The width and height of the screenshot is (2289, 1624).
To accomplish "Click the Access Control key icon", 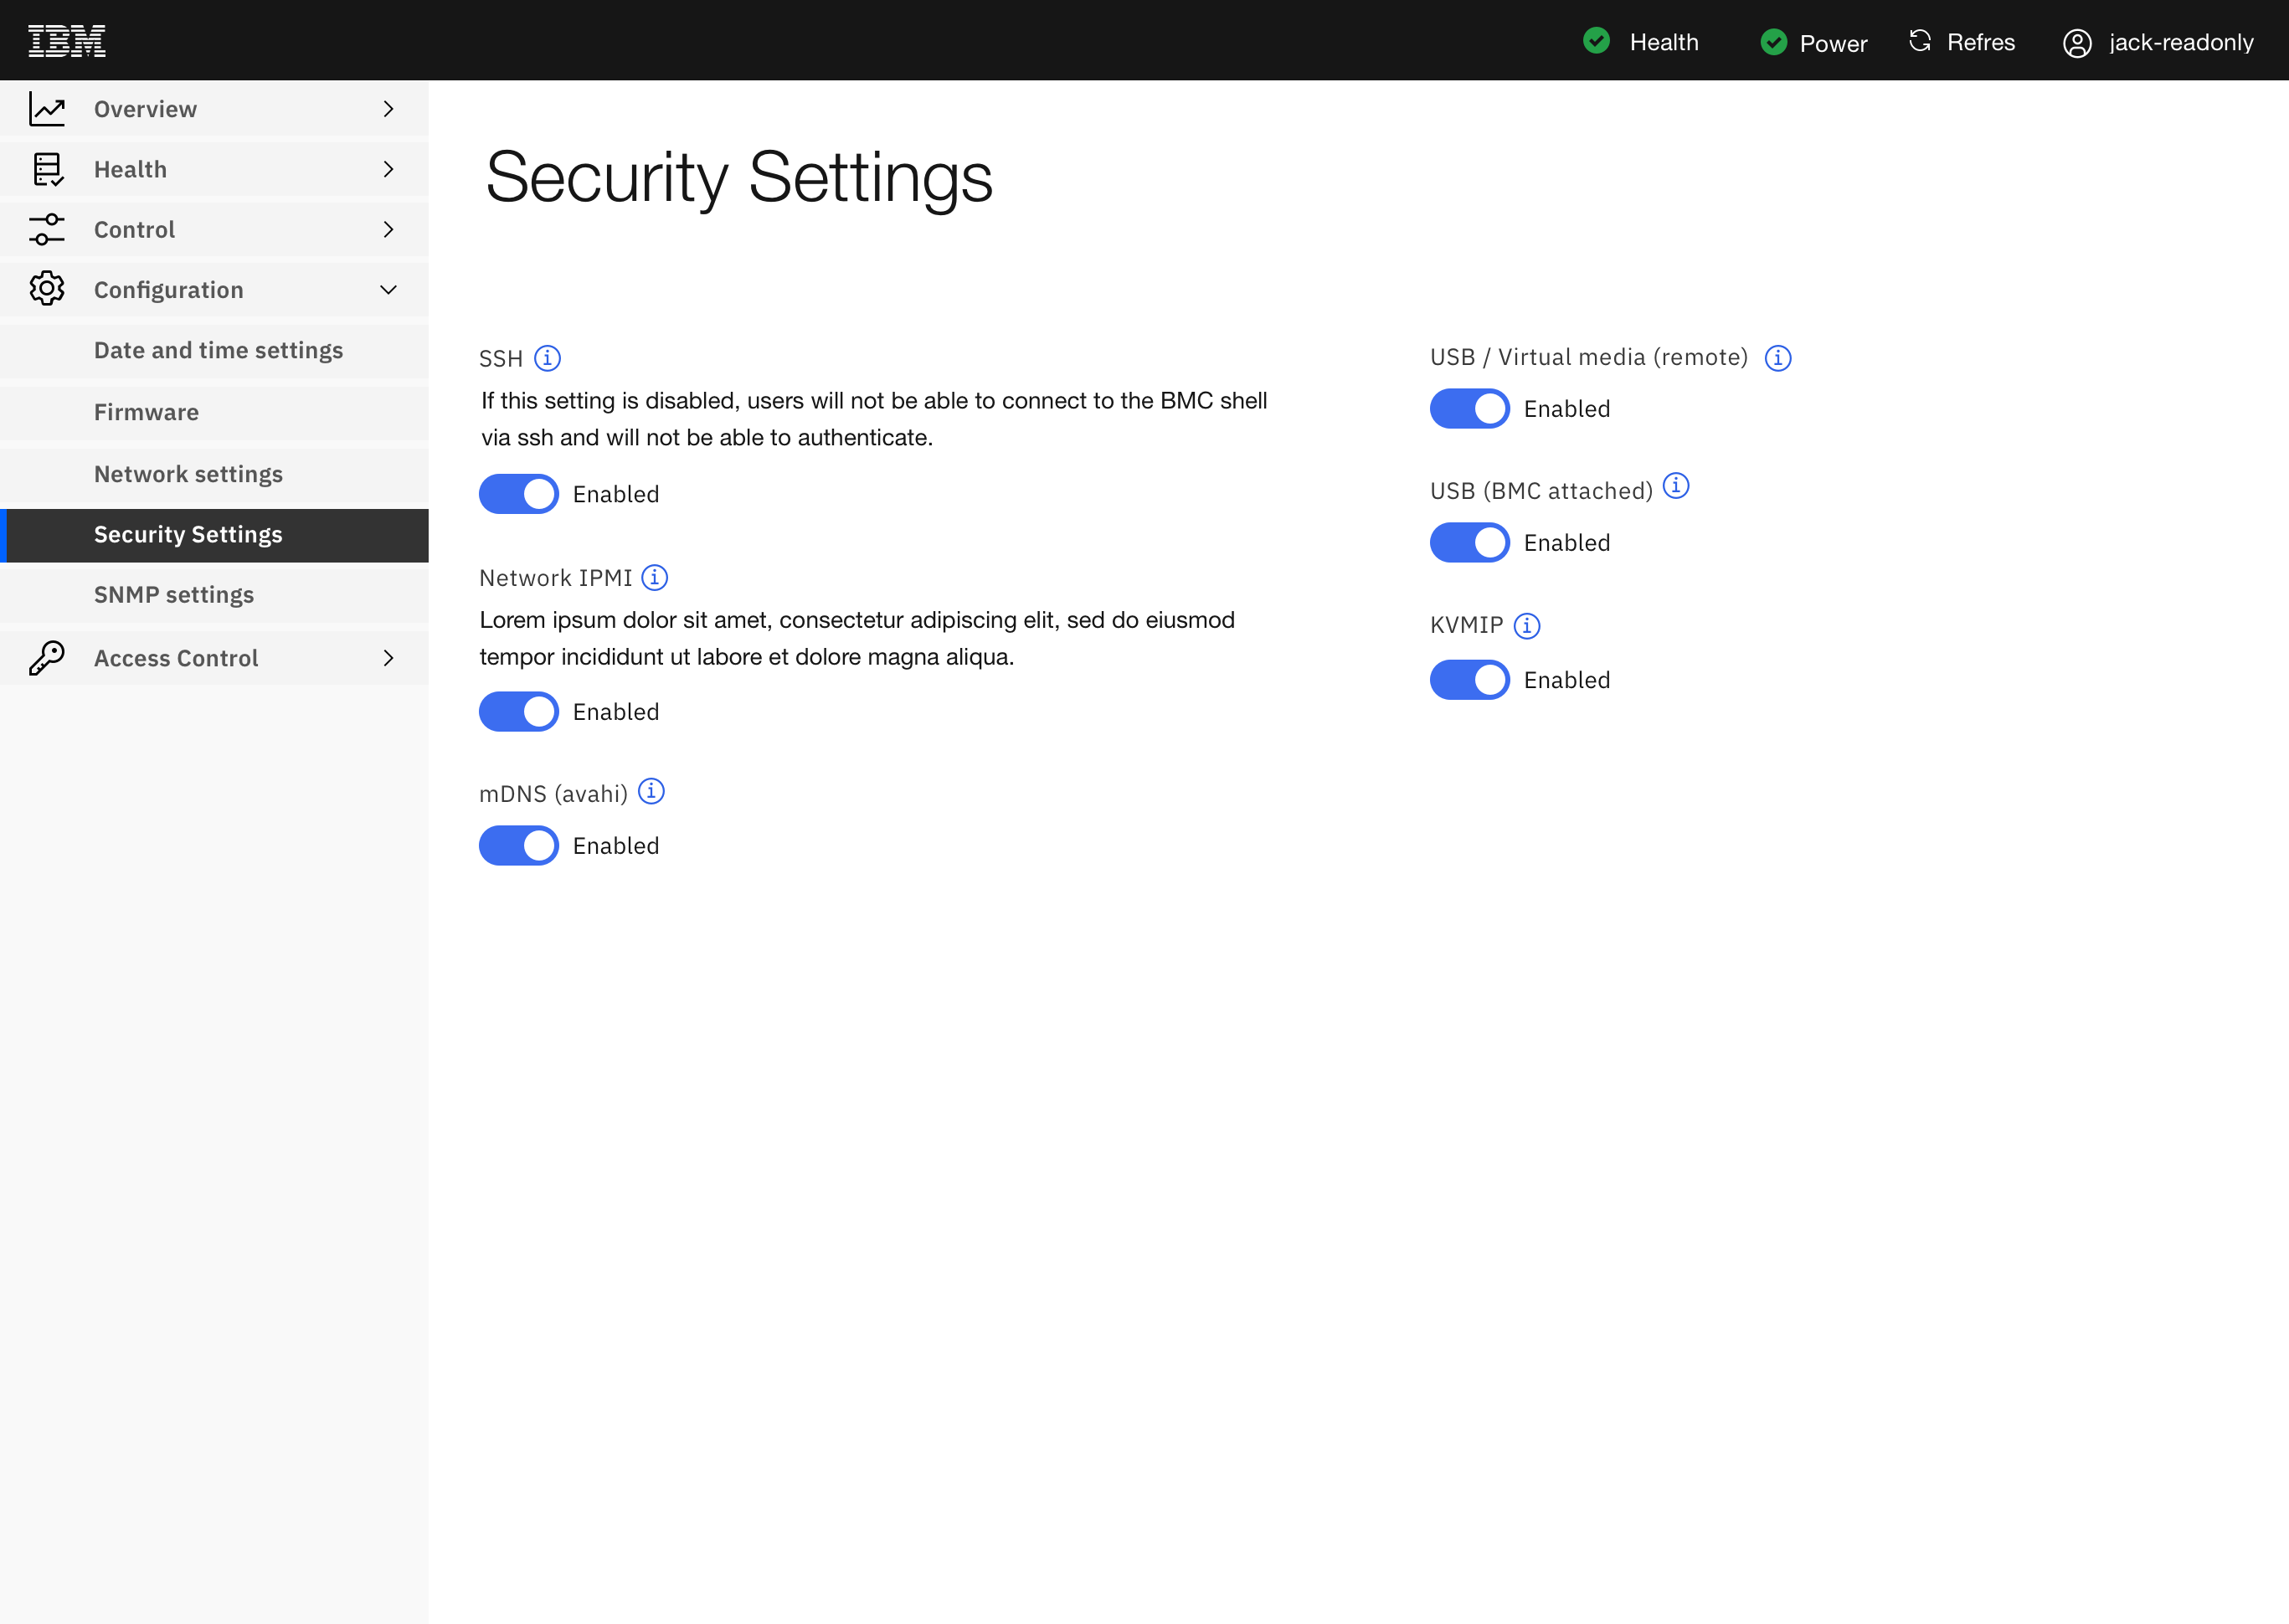I will tap(47, 658).
